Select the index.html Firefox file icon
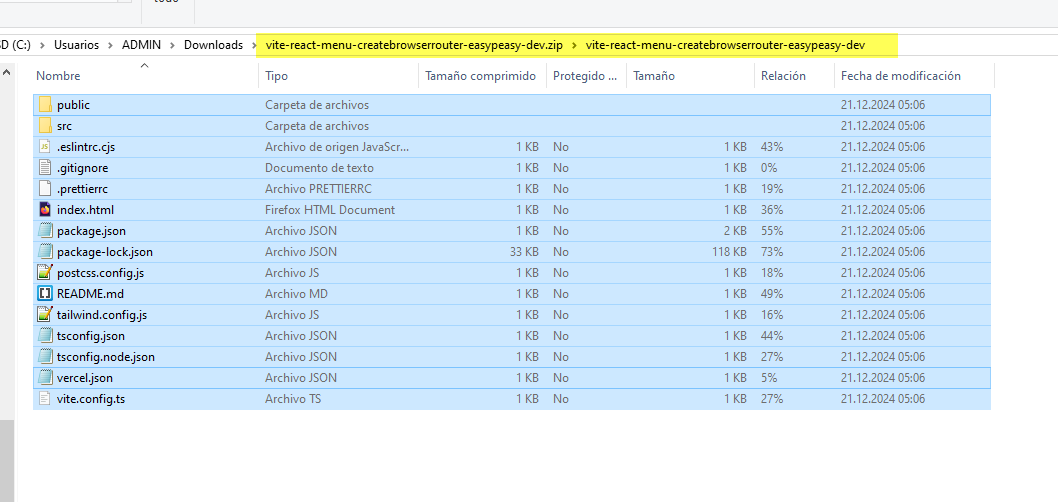The width and height of the screenshot is (1058, 502). coord(45,210)
